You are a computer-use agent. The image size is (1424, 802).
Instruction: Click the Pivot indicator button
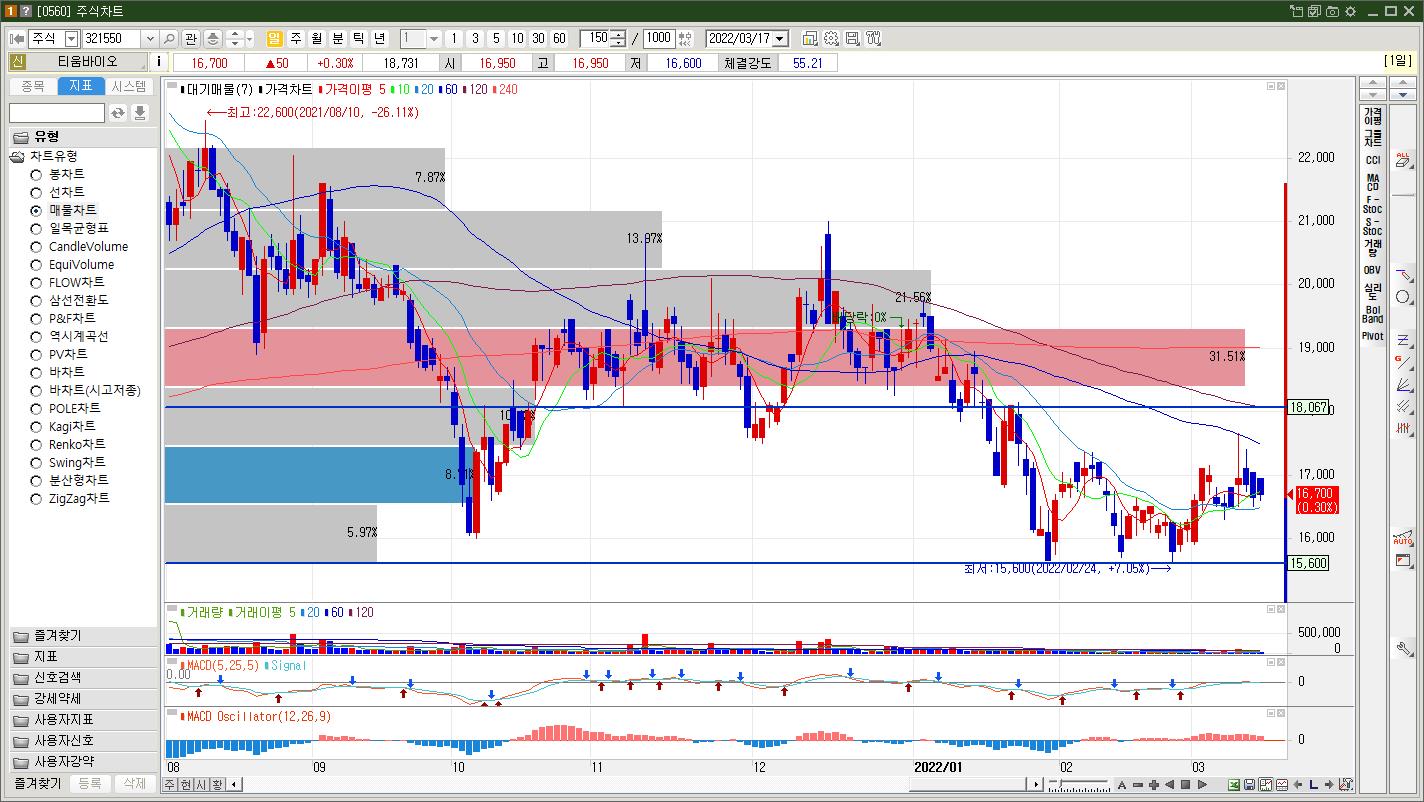[x=1373, y=336]
